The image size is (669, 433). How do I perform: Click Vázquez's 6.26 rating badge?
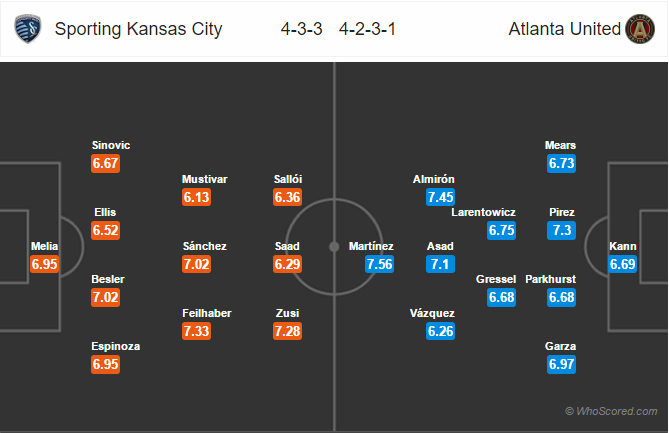(x=440, y=331)
